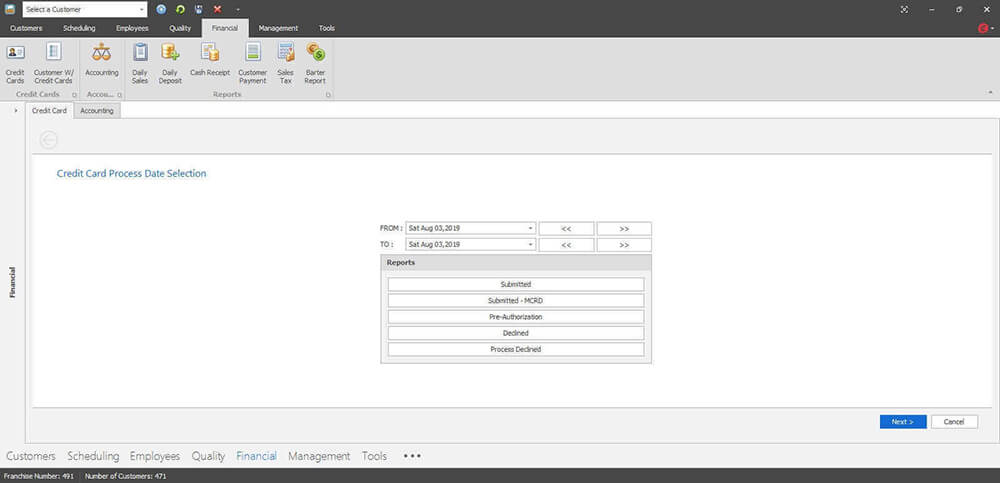1000x483 pixels.
Task: Click the Accounting scales icon
Action: [x=101, y=60]
